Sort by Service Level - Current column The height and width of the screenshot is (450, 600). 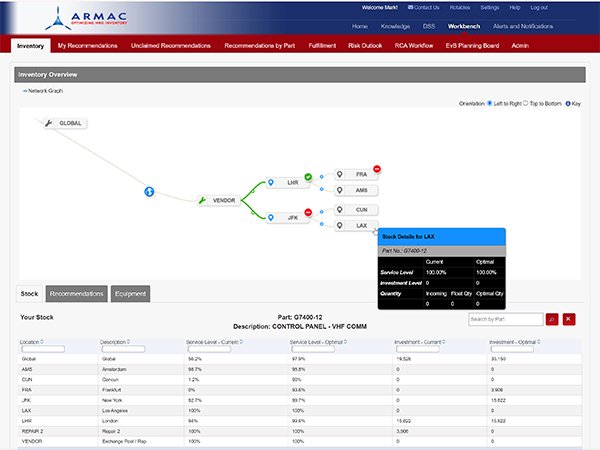pos(215,342)
